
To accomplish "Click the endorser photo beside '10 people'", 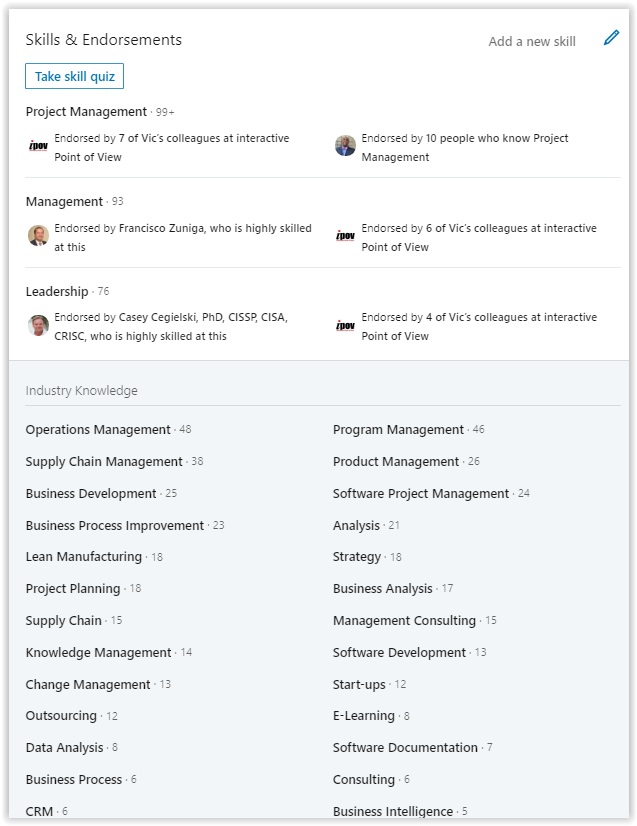I will coord(345,146).
